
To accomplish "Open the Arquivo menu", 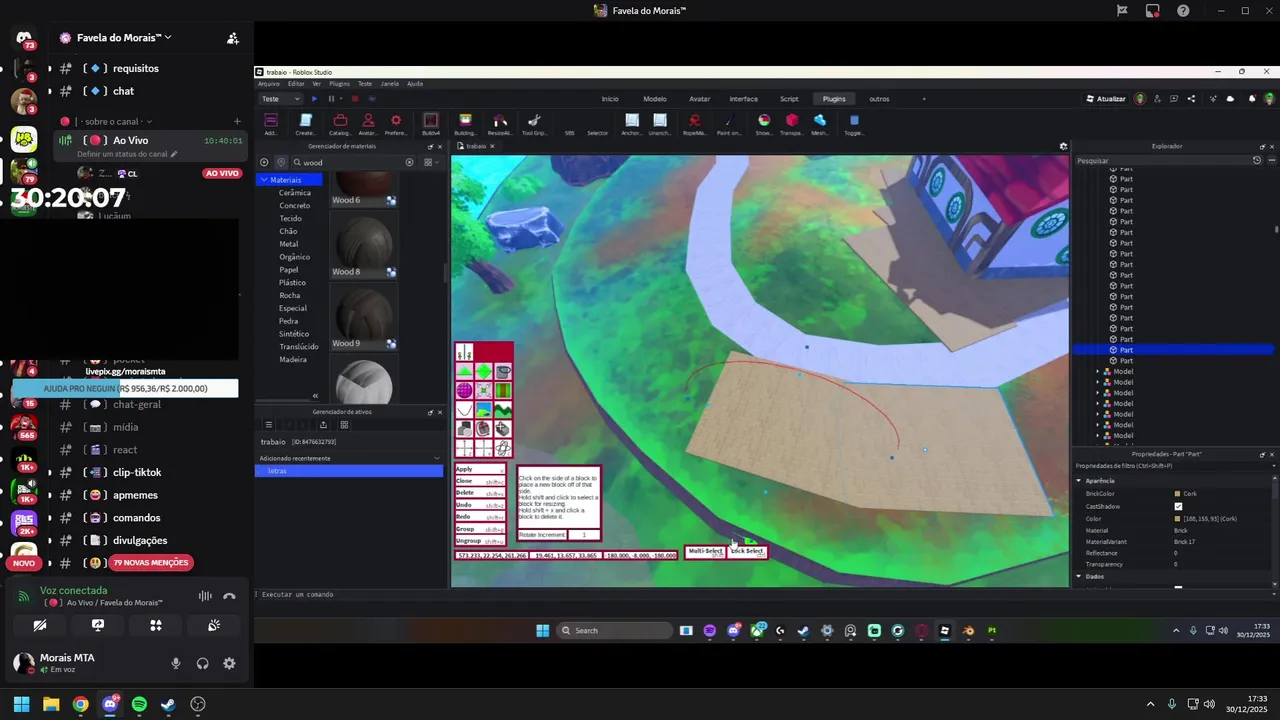I will tap(269, 84).
